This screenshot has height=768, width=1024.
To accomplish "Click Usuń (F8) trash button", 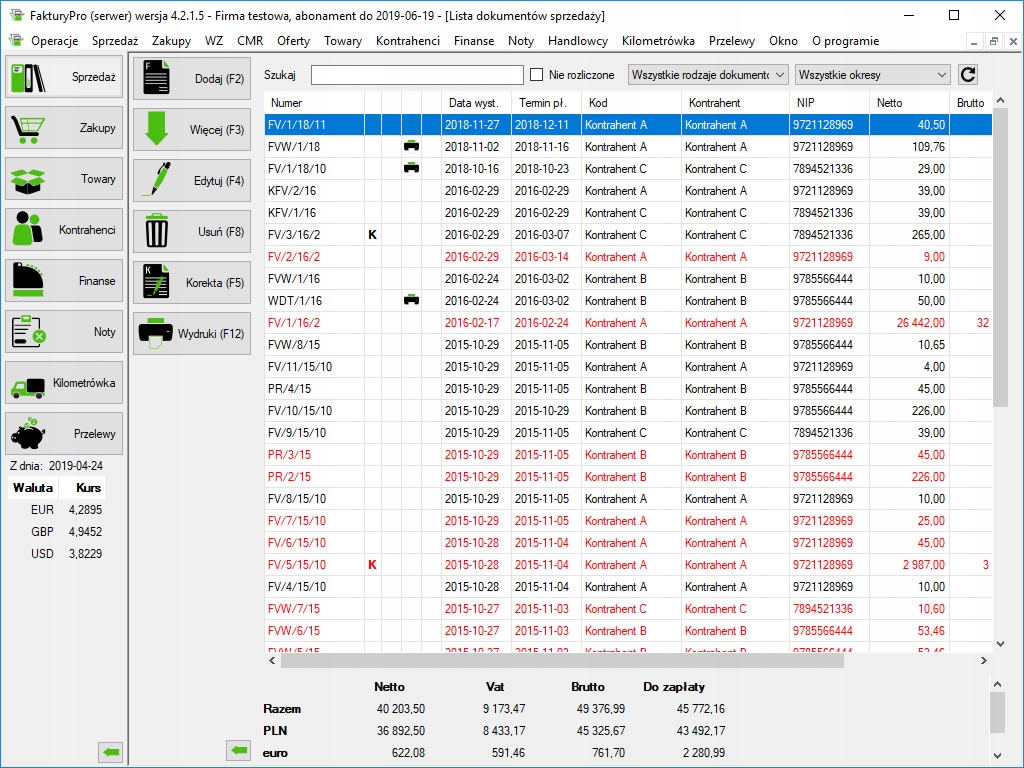I will coord(192,232).
